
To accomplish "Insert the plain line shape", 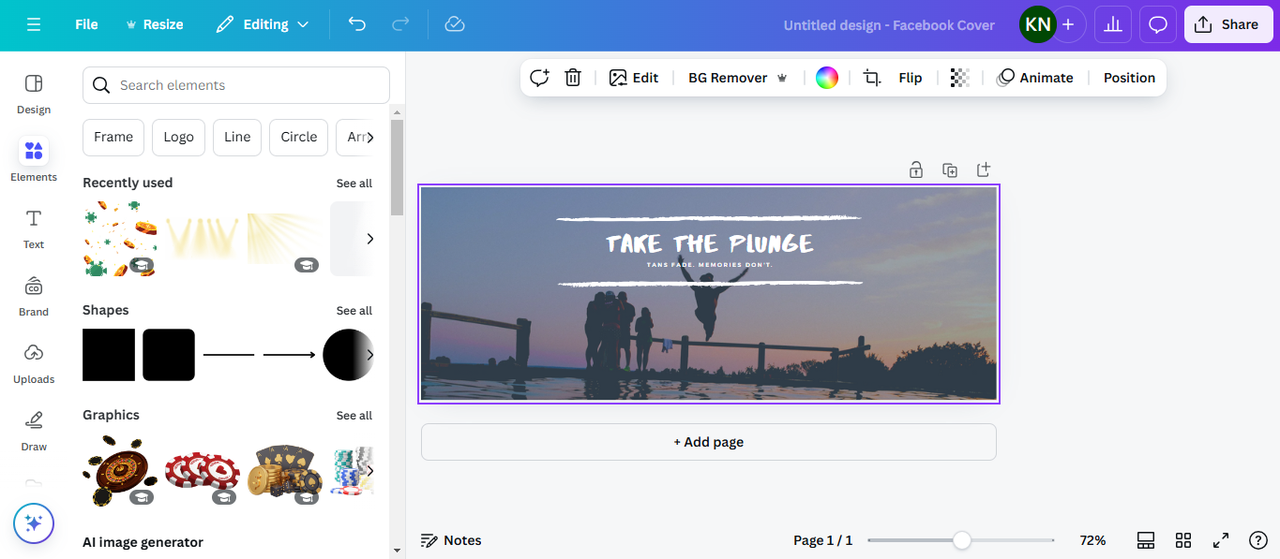I will [229, 355].
